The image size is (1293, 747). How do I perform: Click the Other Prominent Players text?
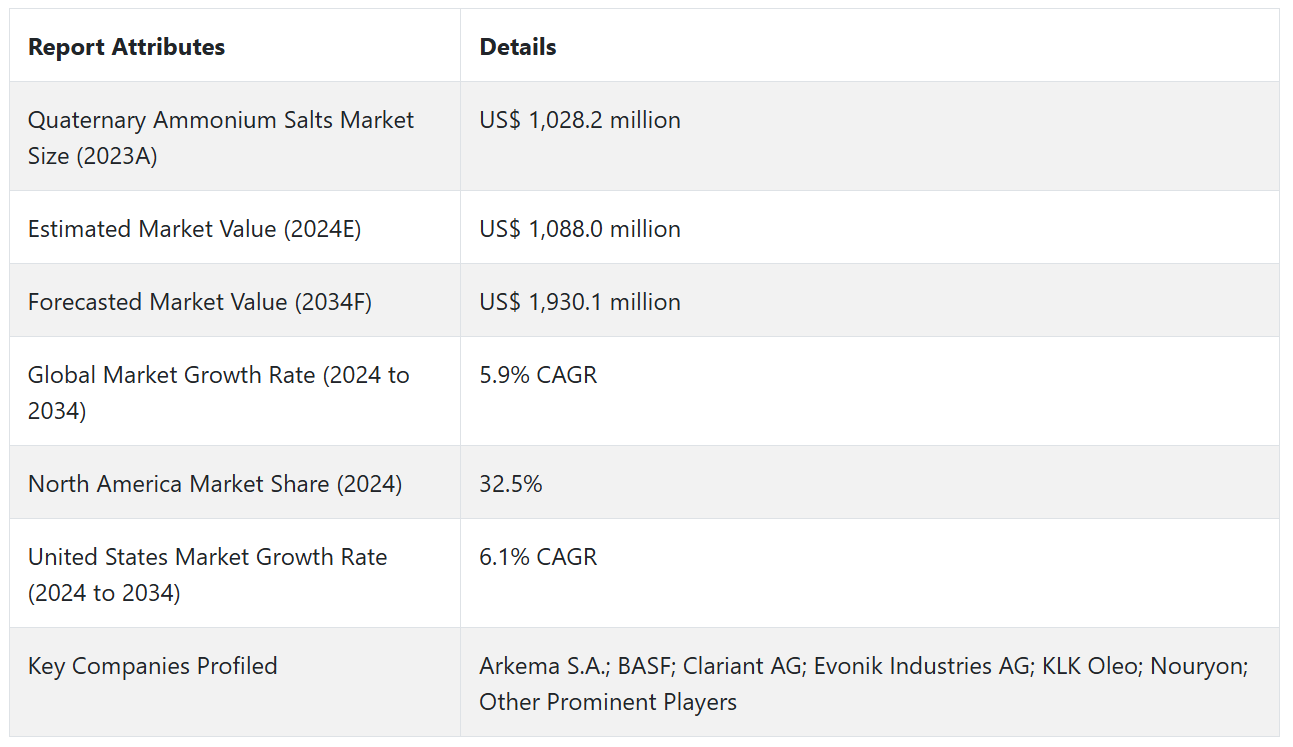click(x=608, y=702)
